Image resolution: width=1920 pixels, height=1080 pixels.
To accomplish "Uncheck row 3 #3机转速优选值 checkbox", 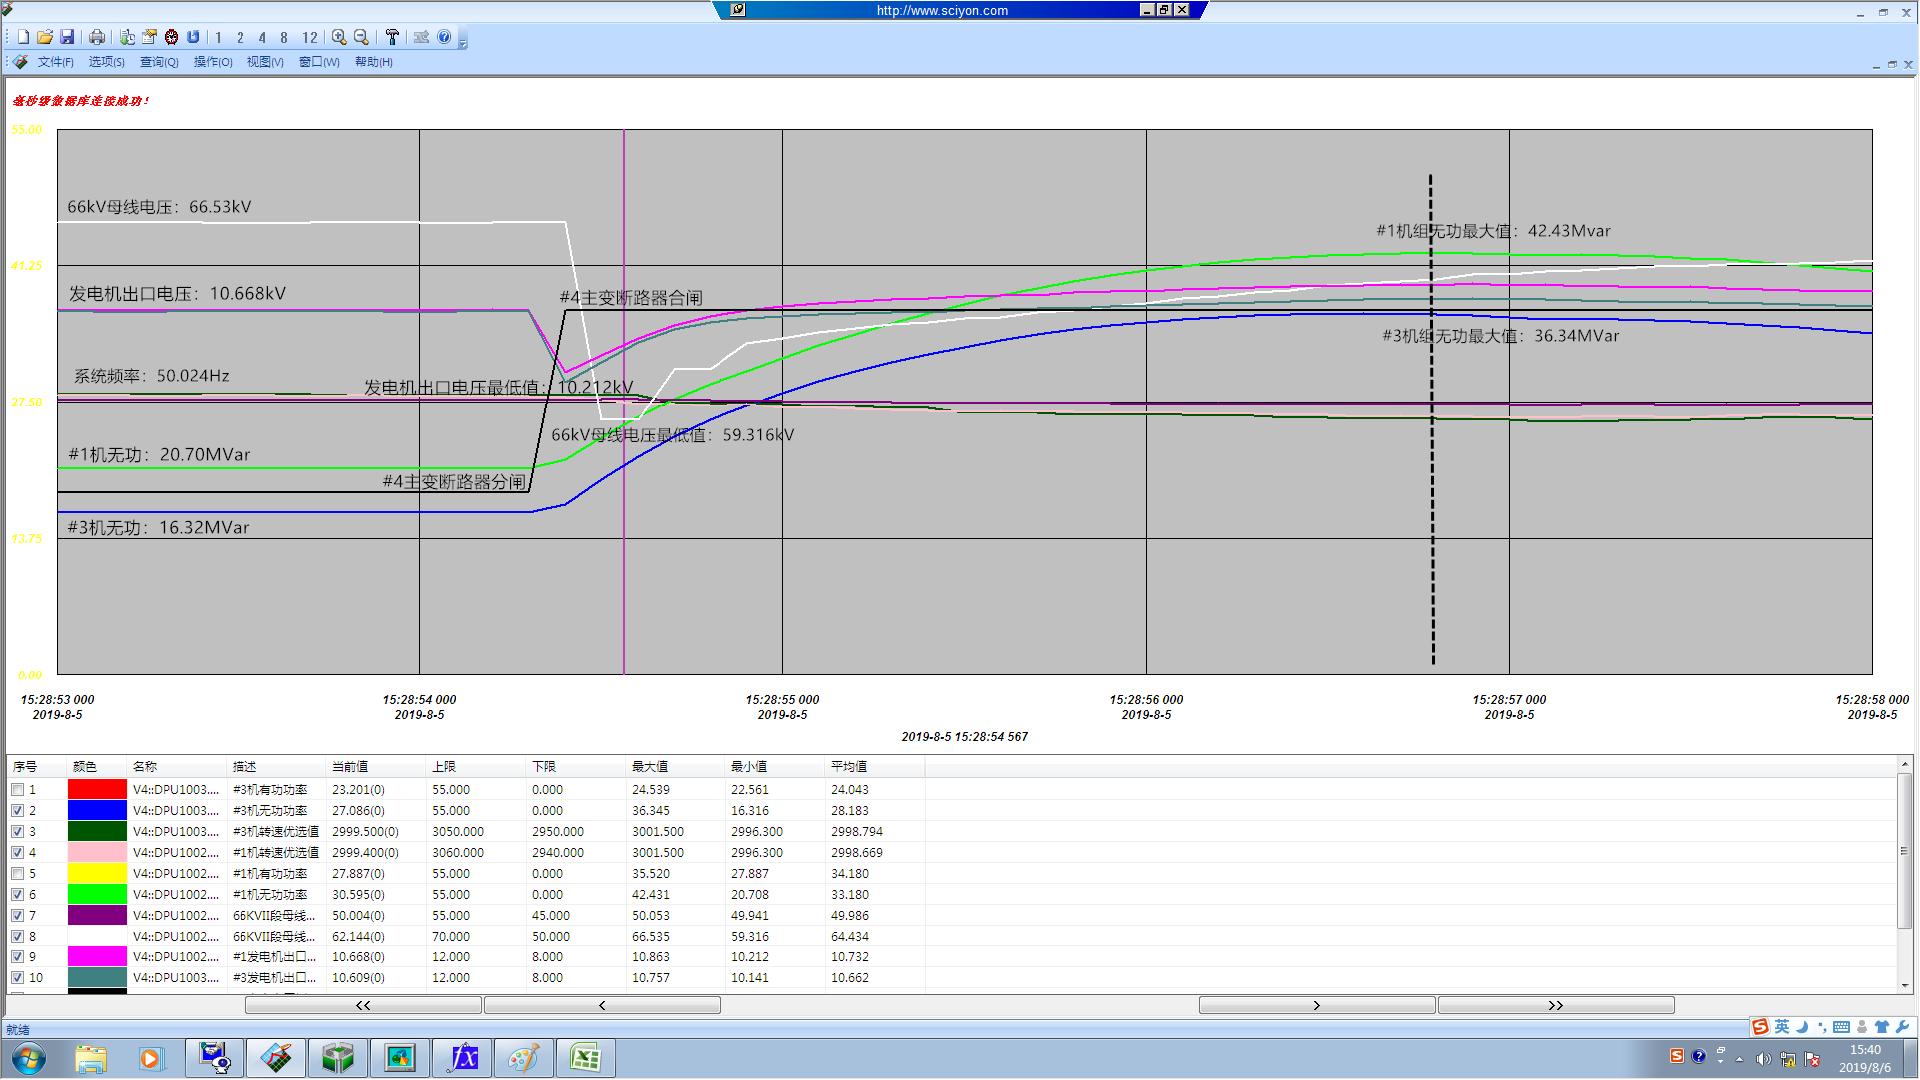I will (17, 832).
